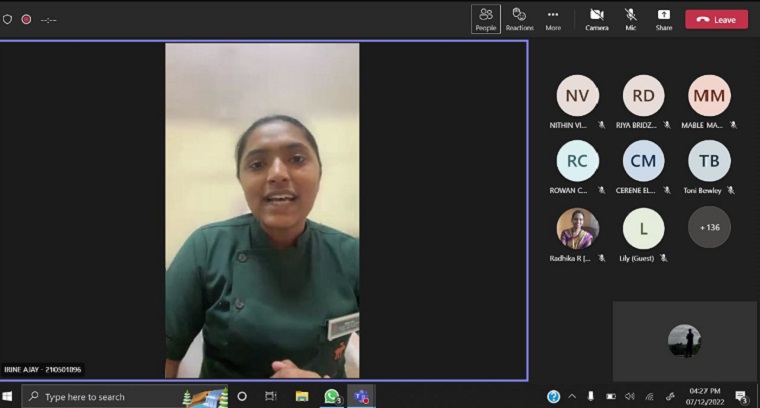760x408 pixels.
Task: Open Task View on the taskbar
Action: click(x=271, y=396)
